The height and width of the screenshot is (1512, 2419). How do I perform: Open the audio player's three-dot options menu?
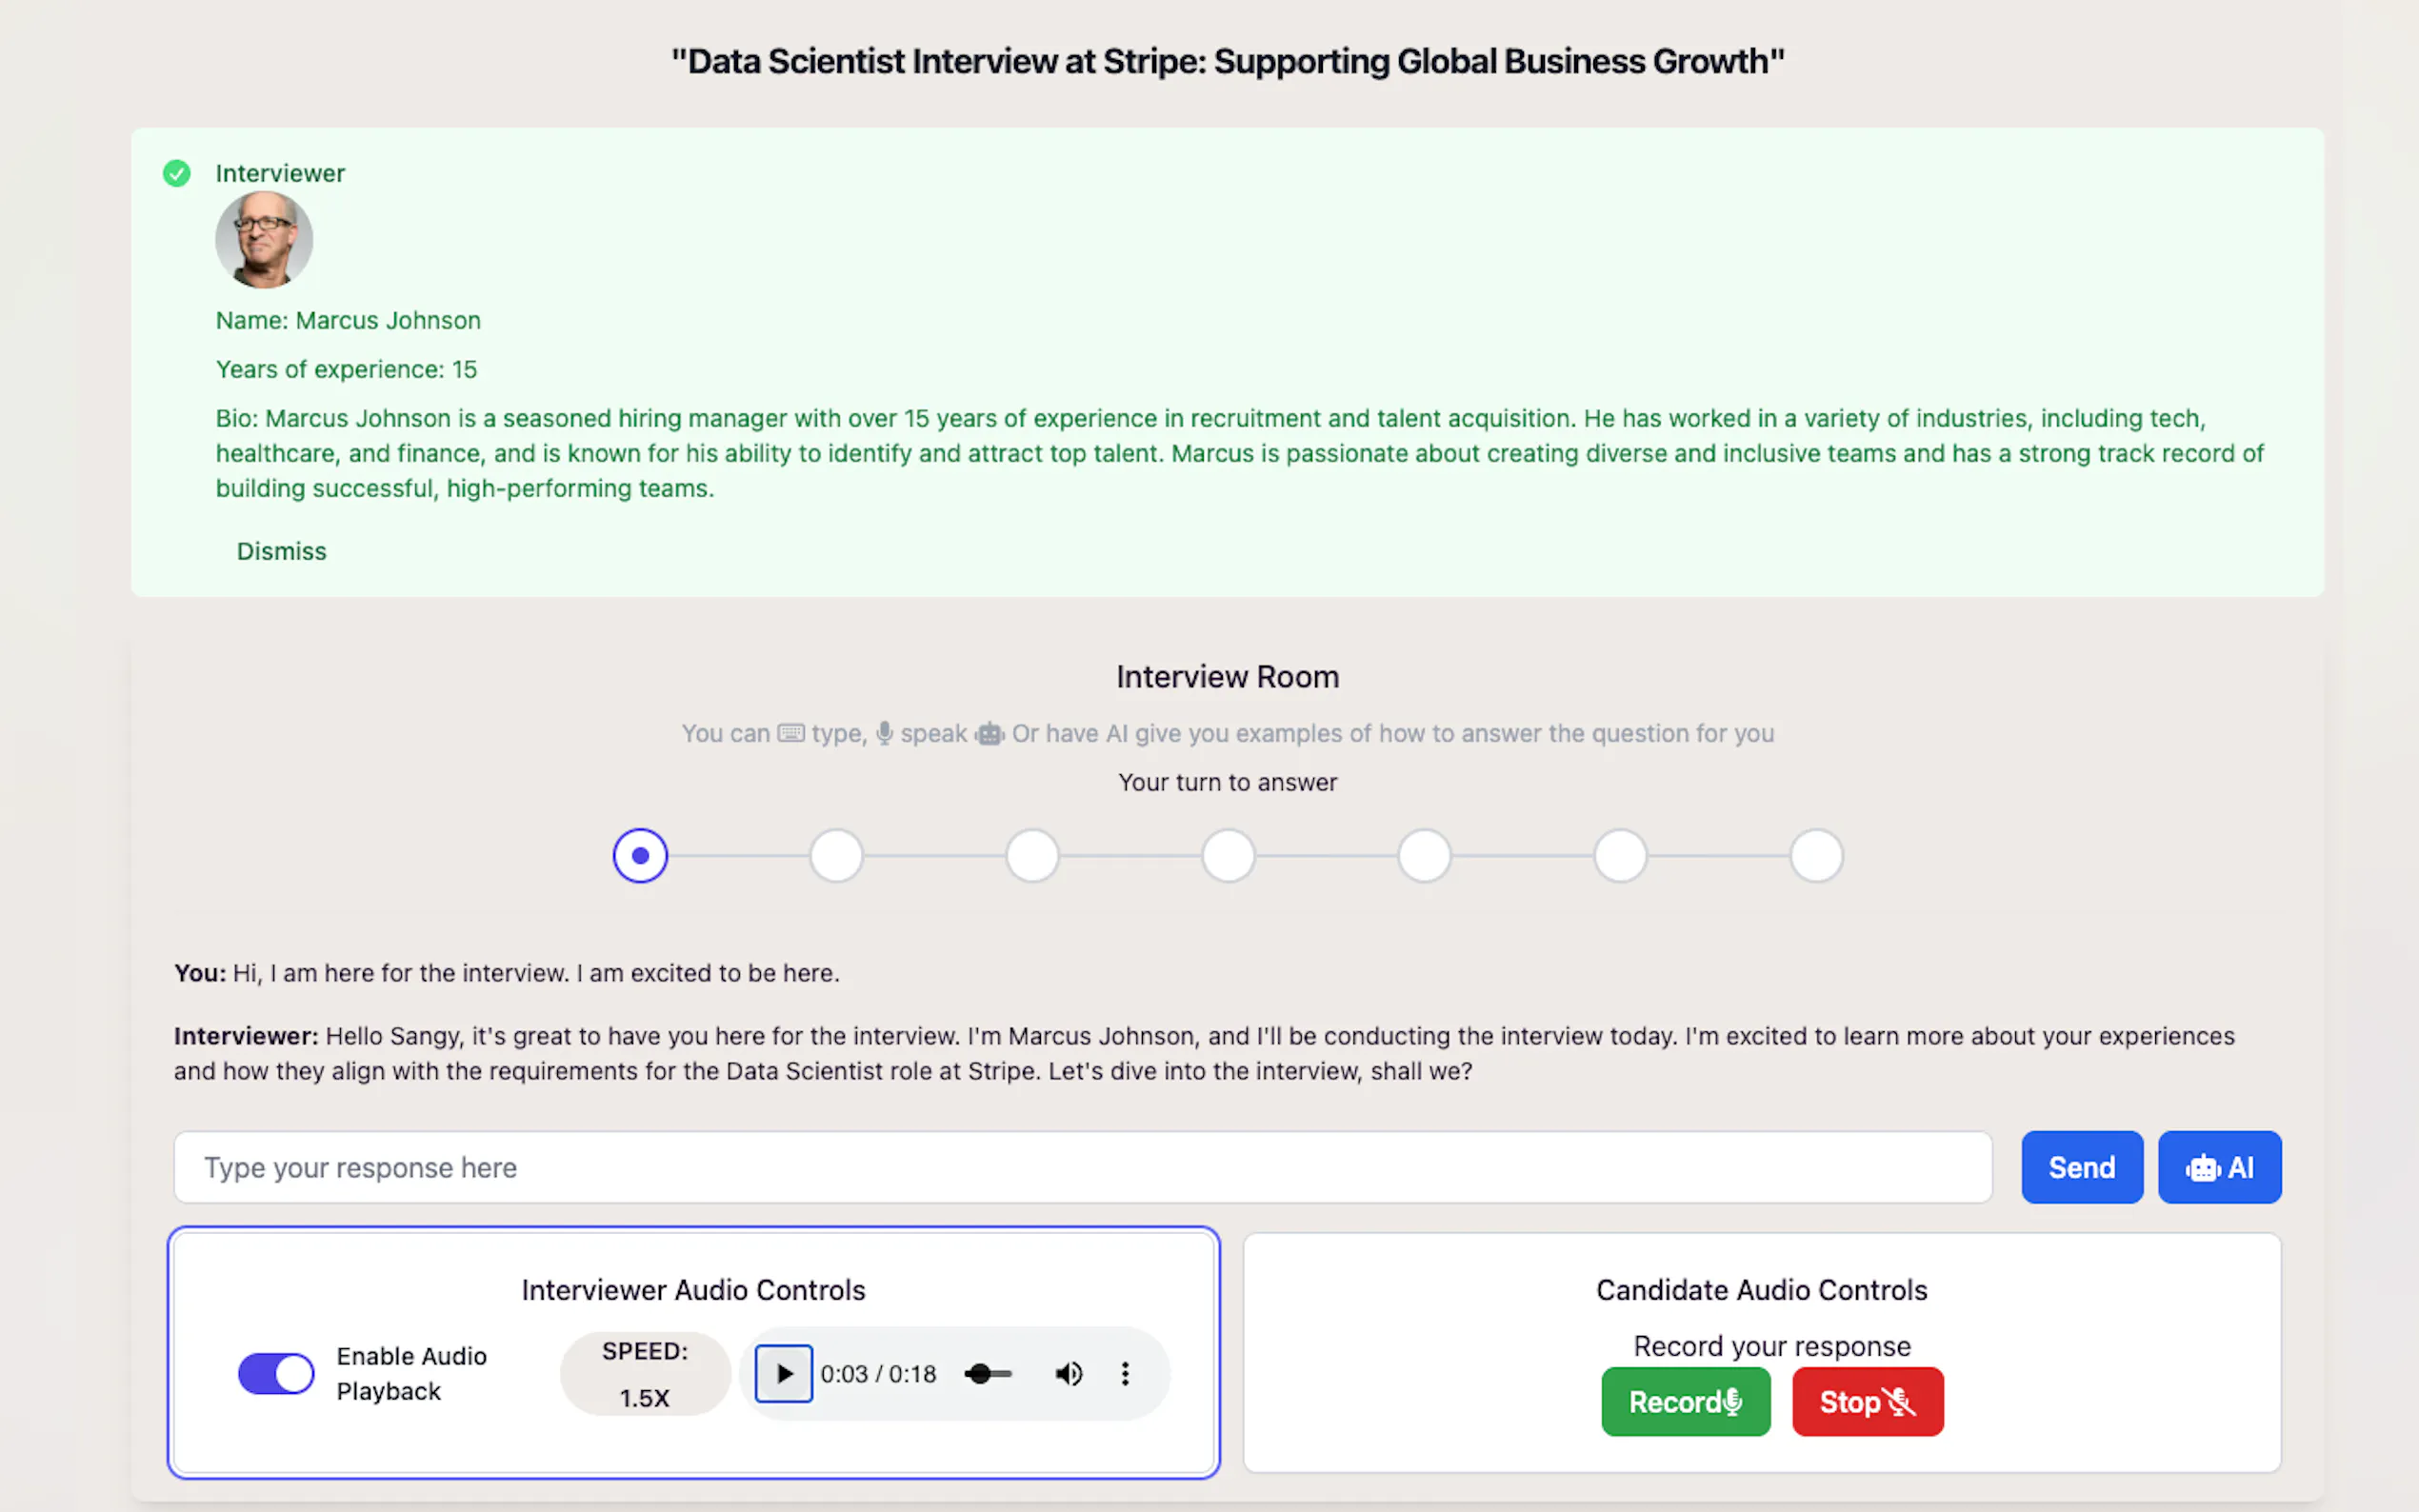click(1125, 1373)
